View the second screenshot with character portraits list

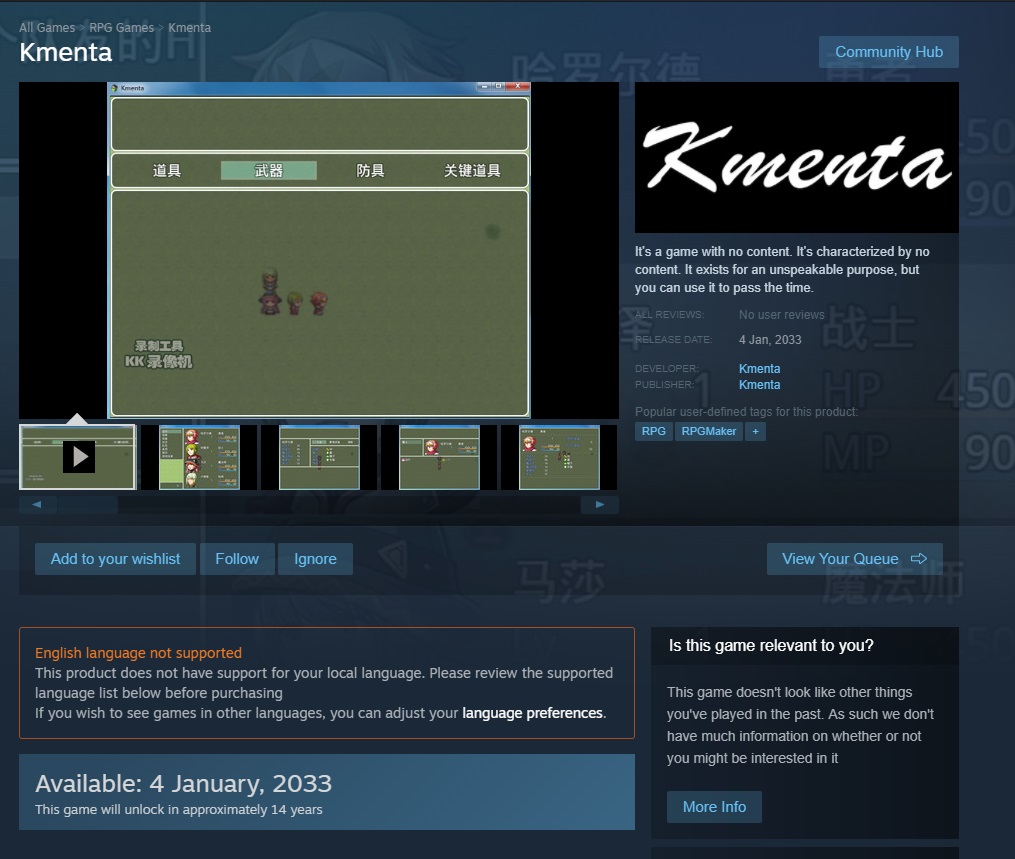[x=199, y=457]
